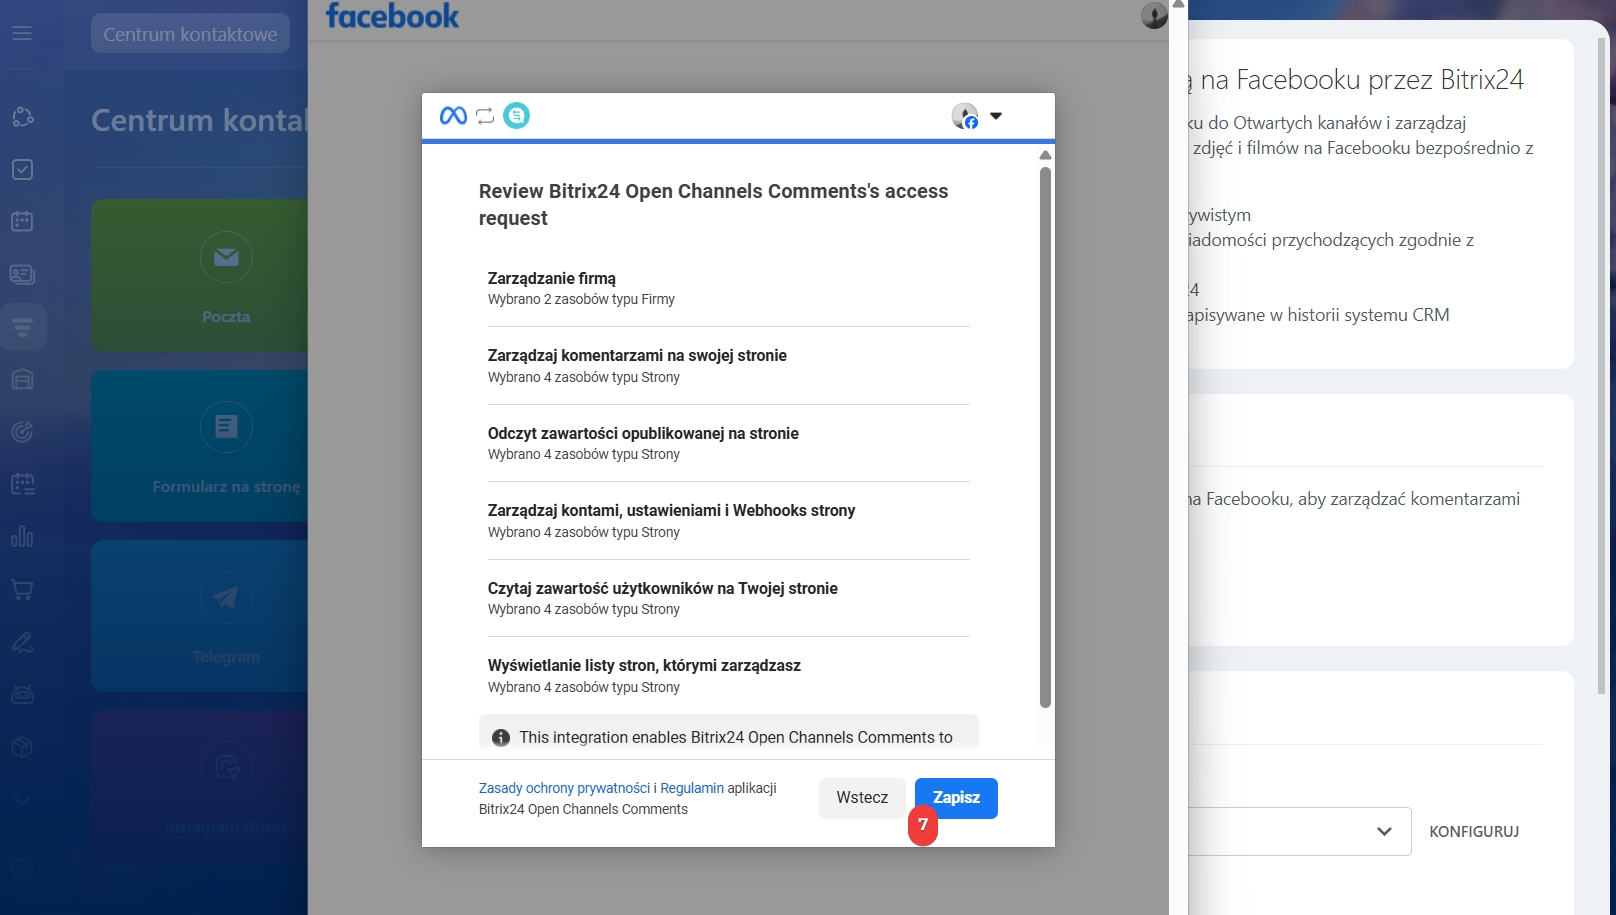Click scroll-up arrow of the dialog scrollbar
The image size is (1616, 915).
[x=1045, y=155]
